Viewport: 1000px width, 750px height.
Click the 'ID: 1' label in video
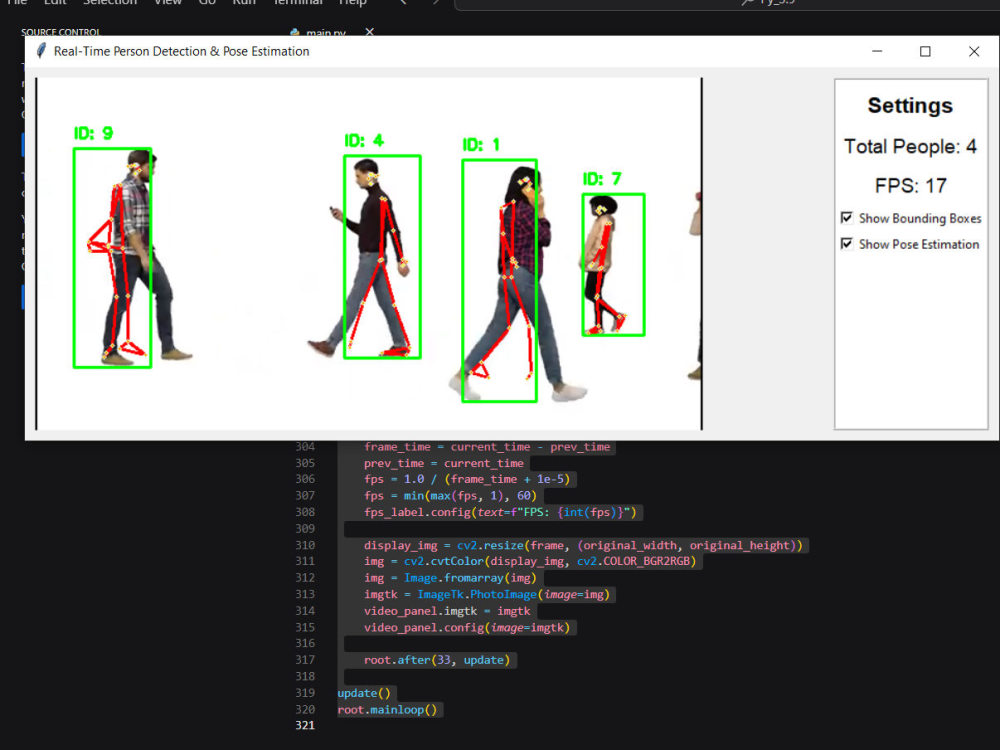pos(482,145)
